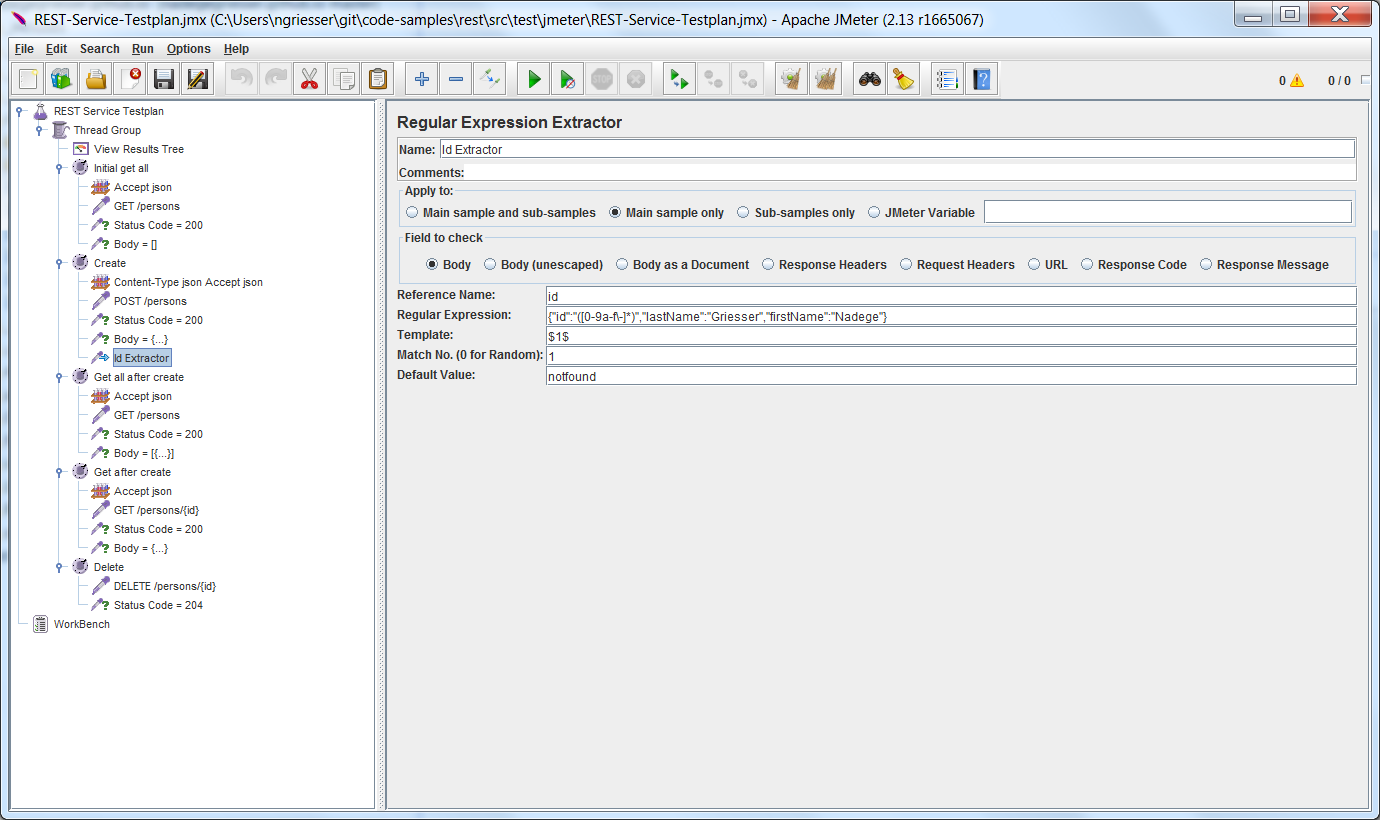The height and width of the screenshot is (820, 1380).
Task: Collapse all tree nodes with minus icon
Action: [456, 79]
